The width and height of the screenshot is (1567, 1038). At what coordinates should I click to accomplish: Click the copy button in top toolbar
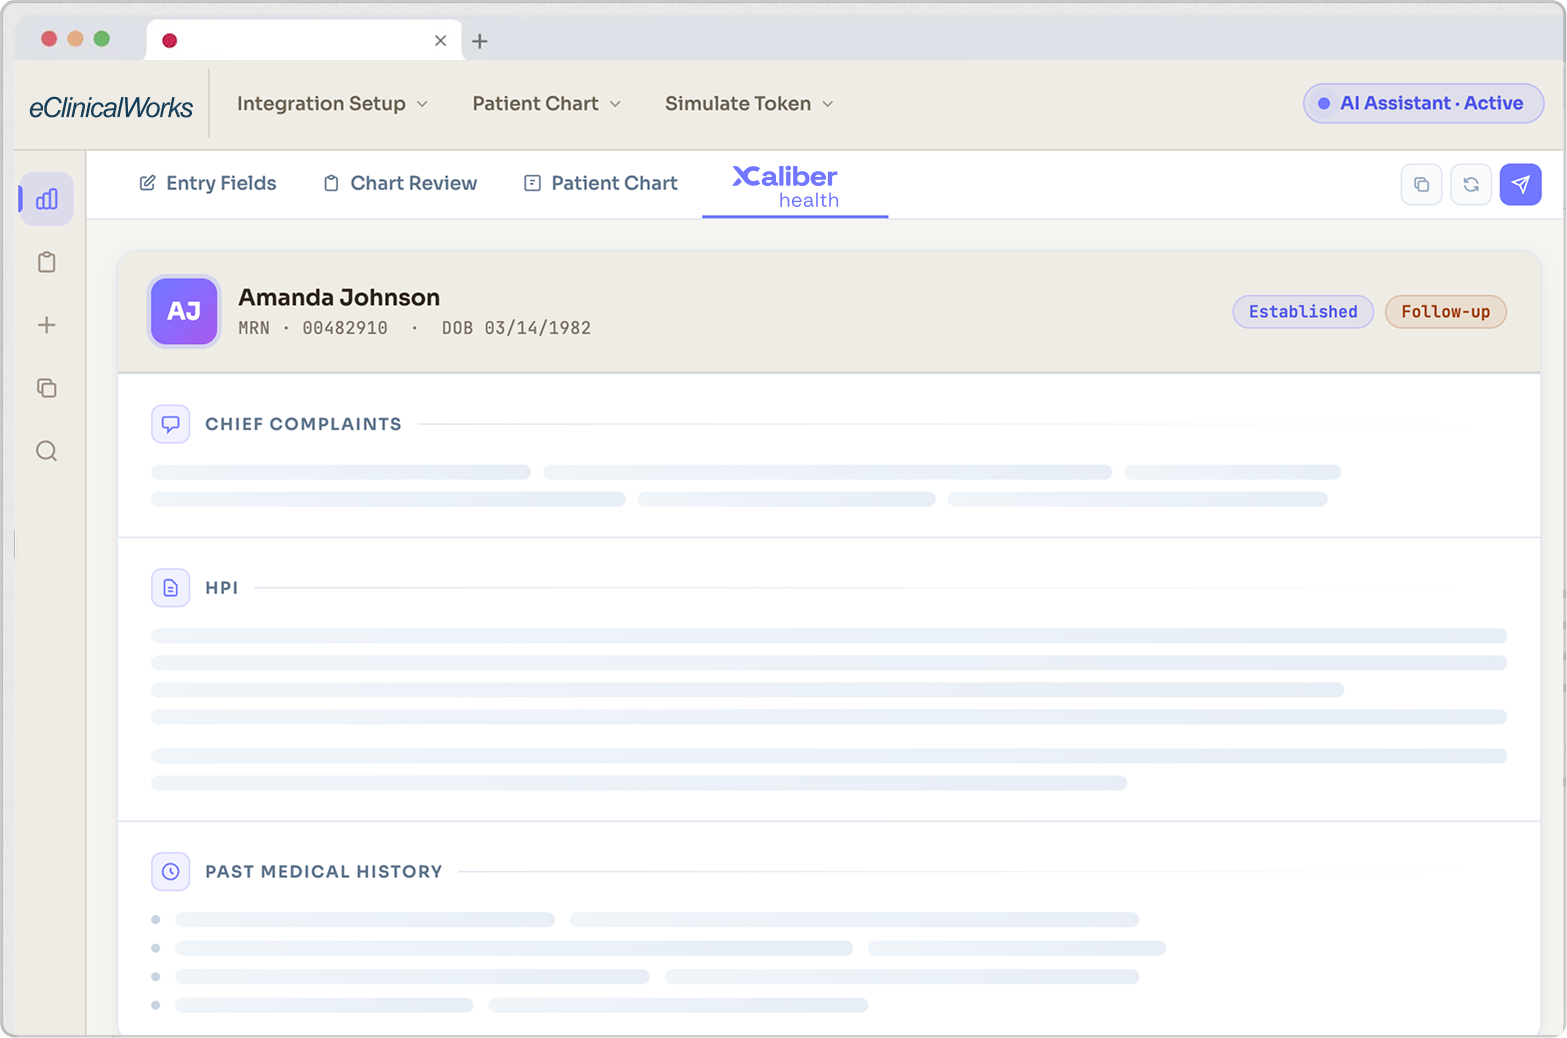1421,184
